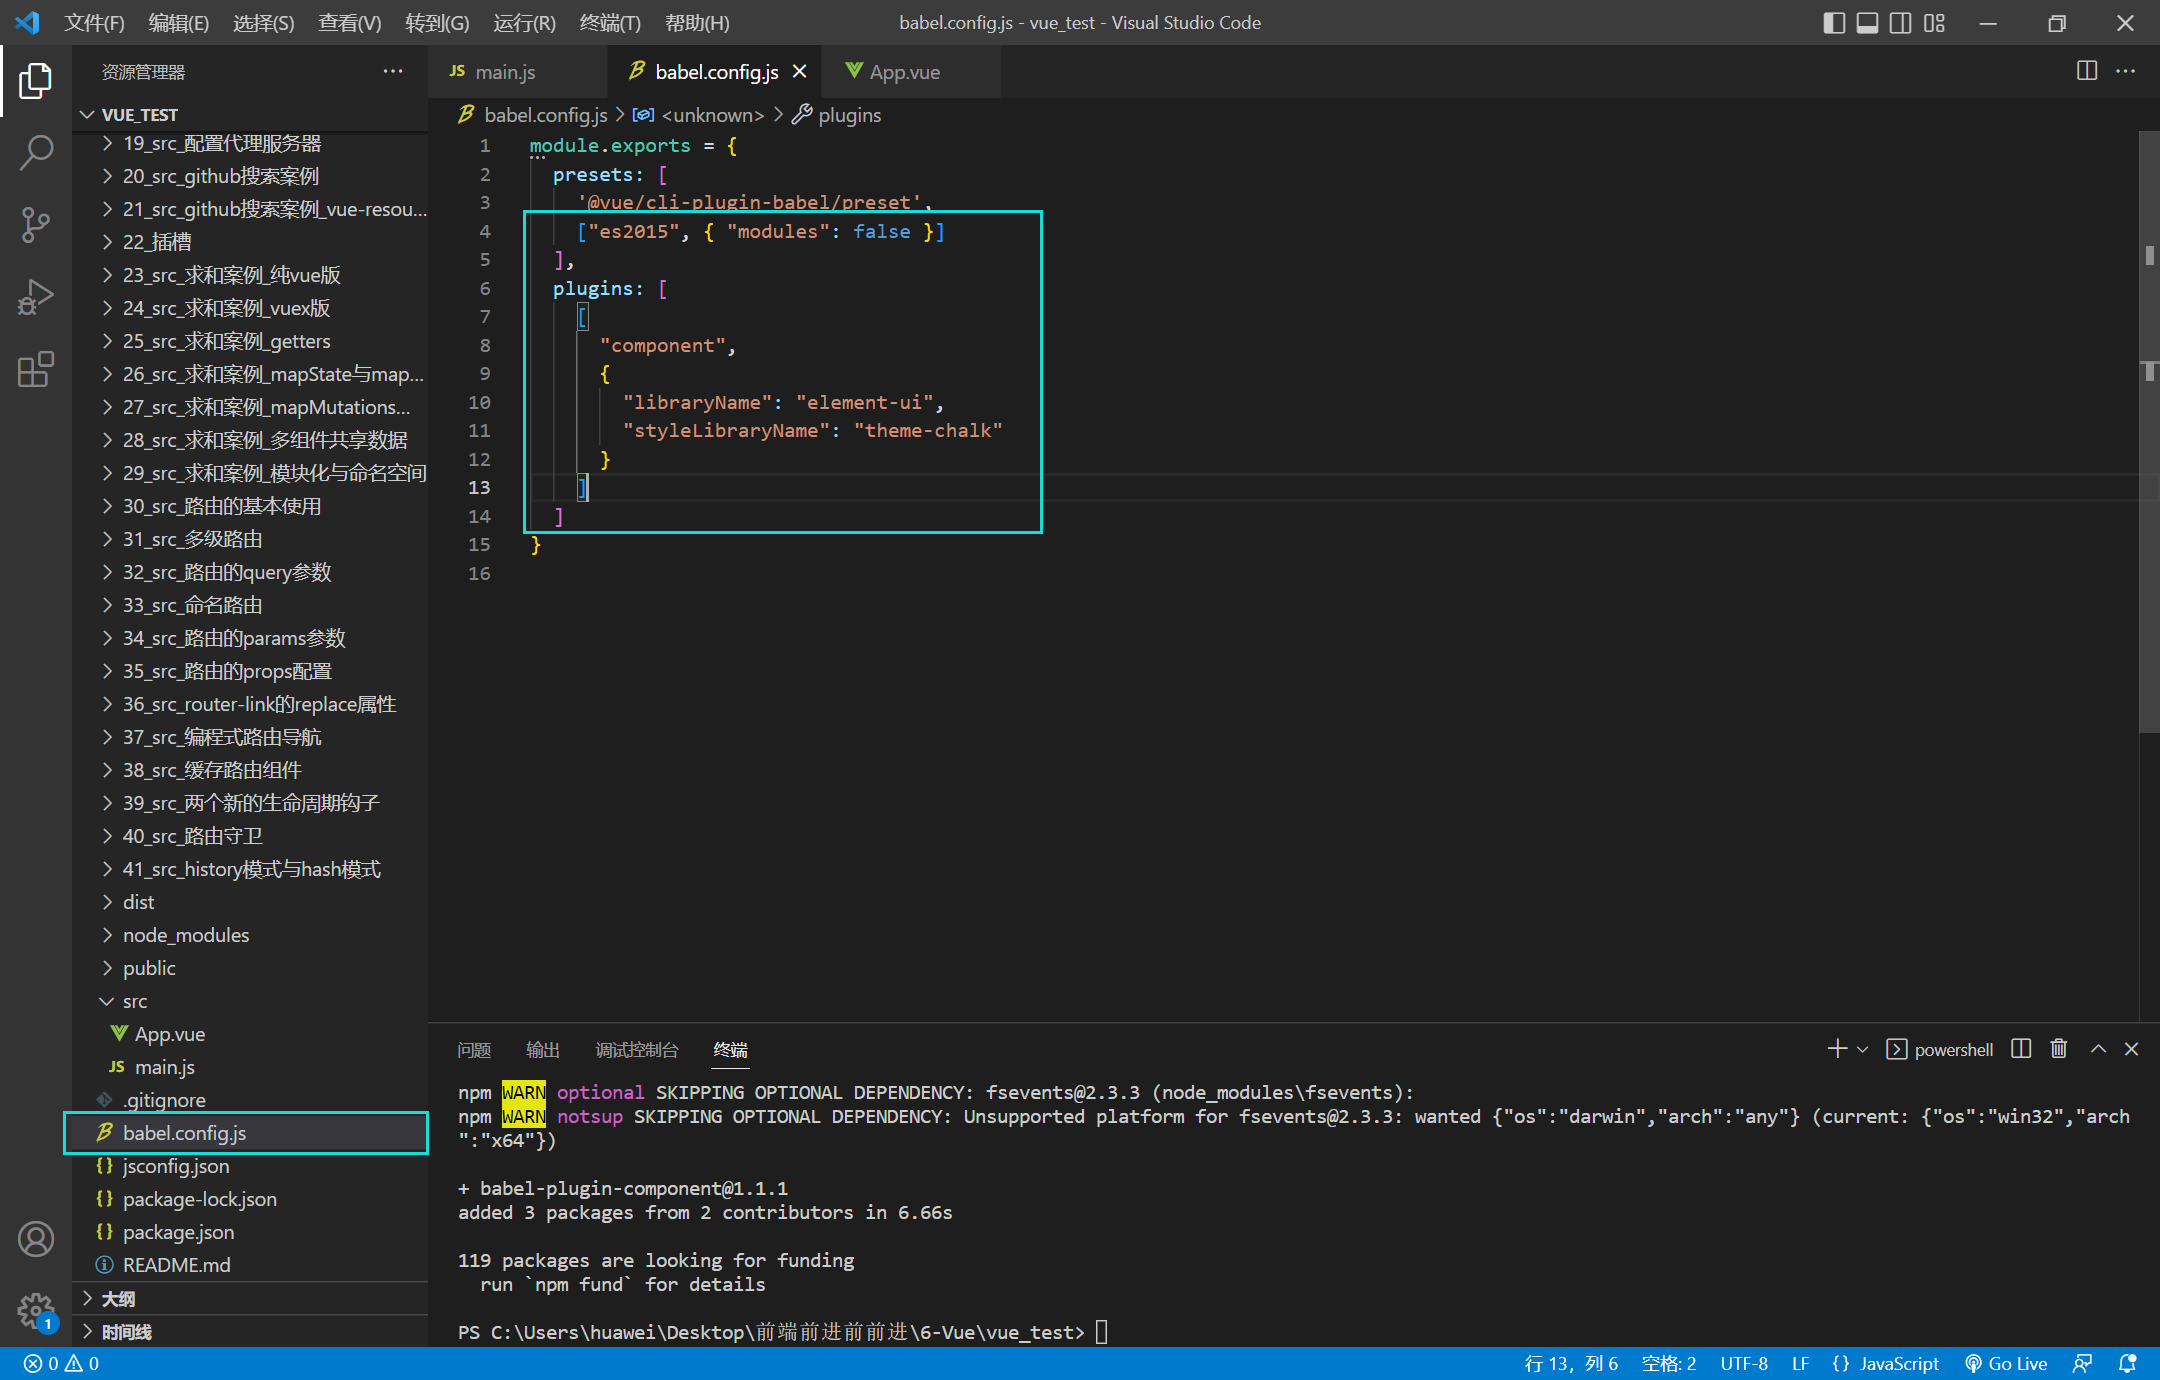Switch to the App.vue editor tab
This screenshot has height=1380, width=2160.
point(910,72)
